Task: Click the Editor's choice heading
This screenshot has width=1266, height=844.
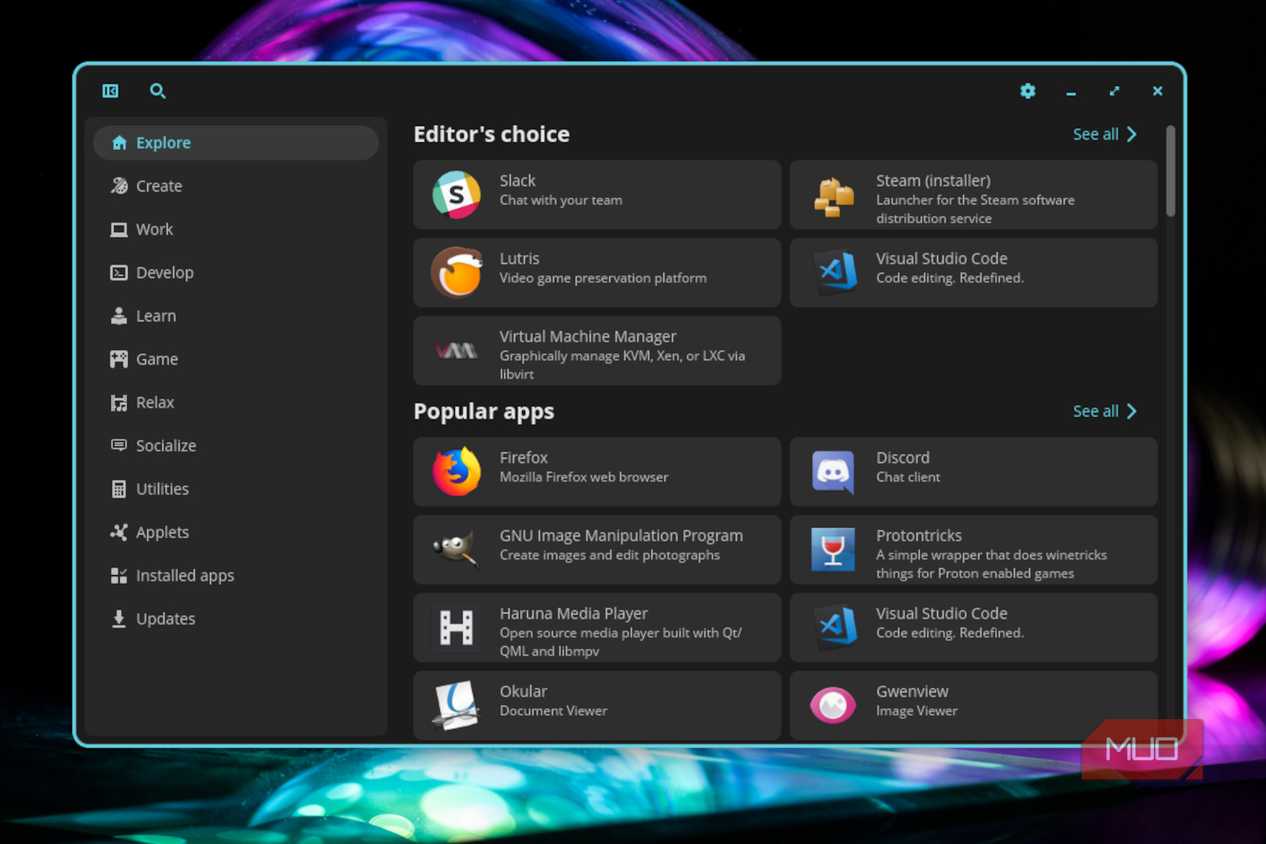Action: point(491,134)
